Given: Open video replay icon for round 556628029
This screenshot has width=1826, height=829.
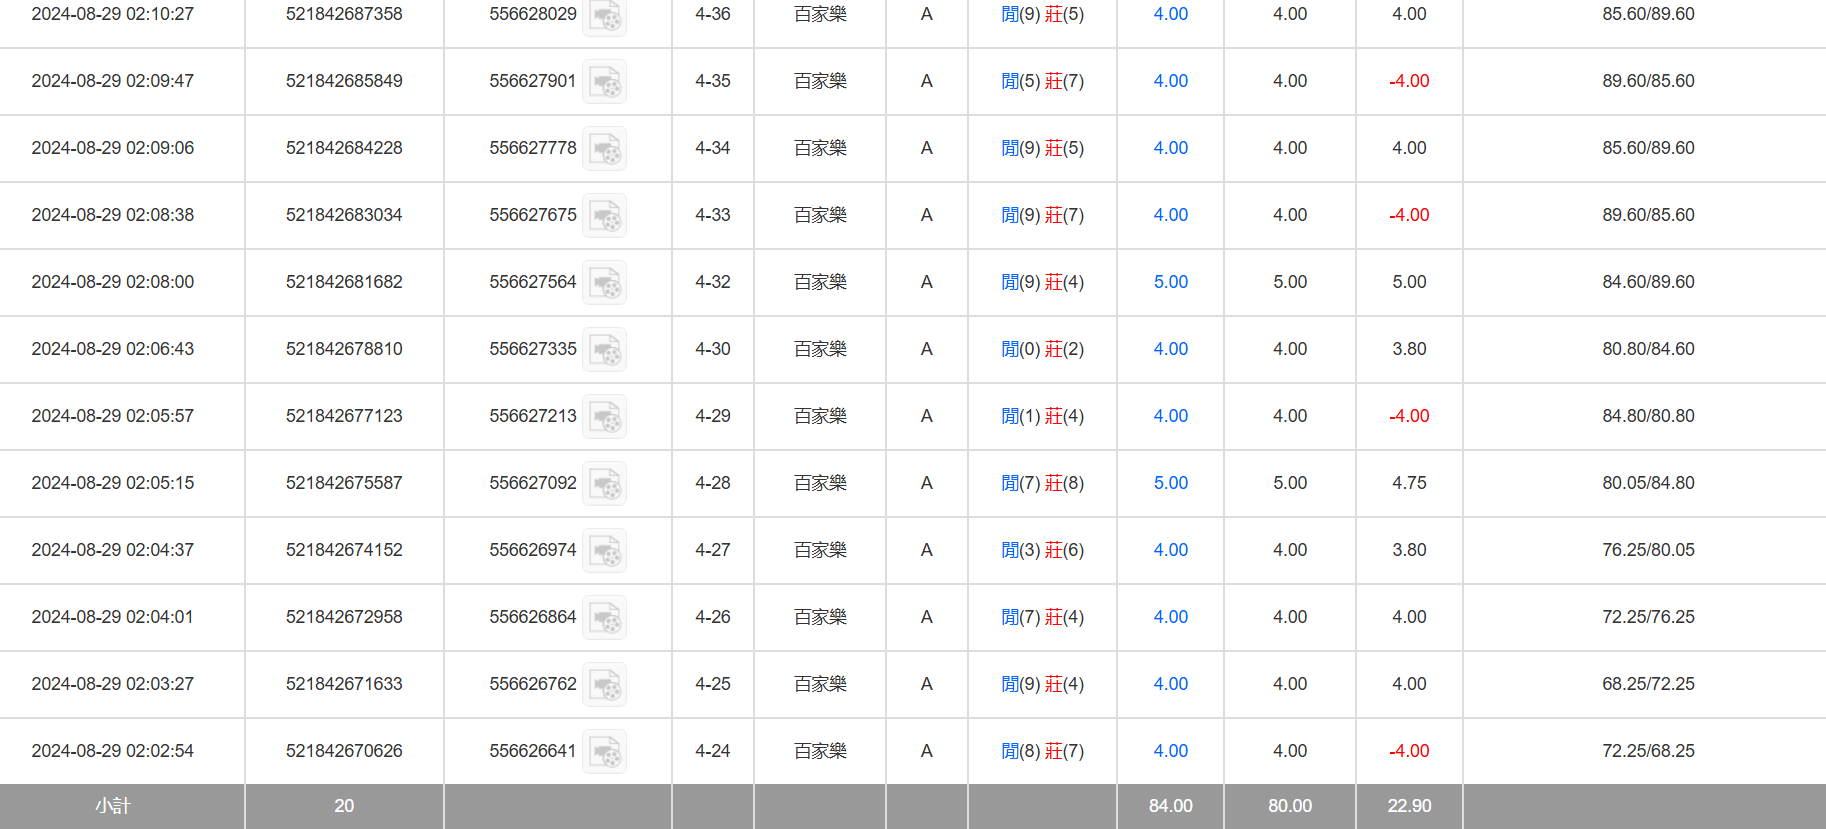Looking at the screenshot, I should (604, 15).
